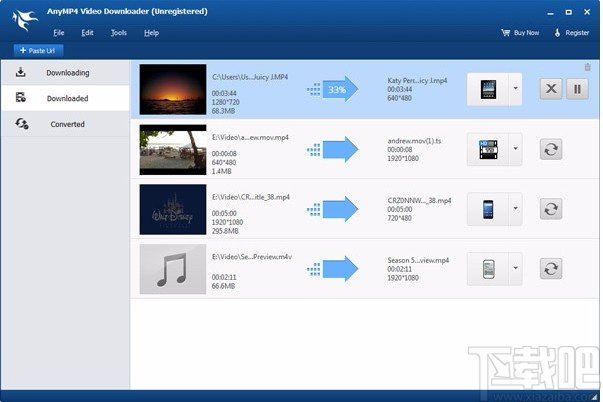The width and height of the screenshot is (603, 402).
Task: Convert the CRZ0NNW..._38.mp4 video
Action: tap(551, 209)
